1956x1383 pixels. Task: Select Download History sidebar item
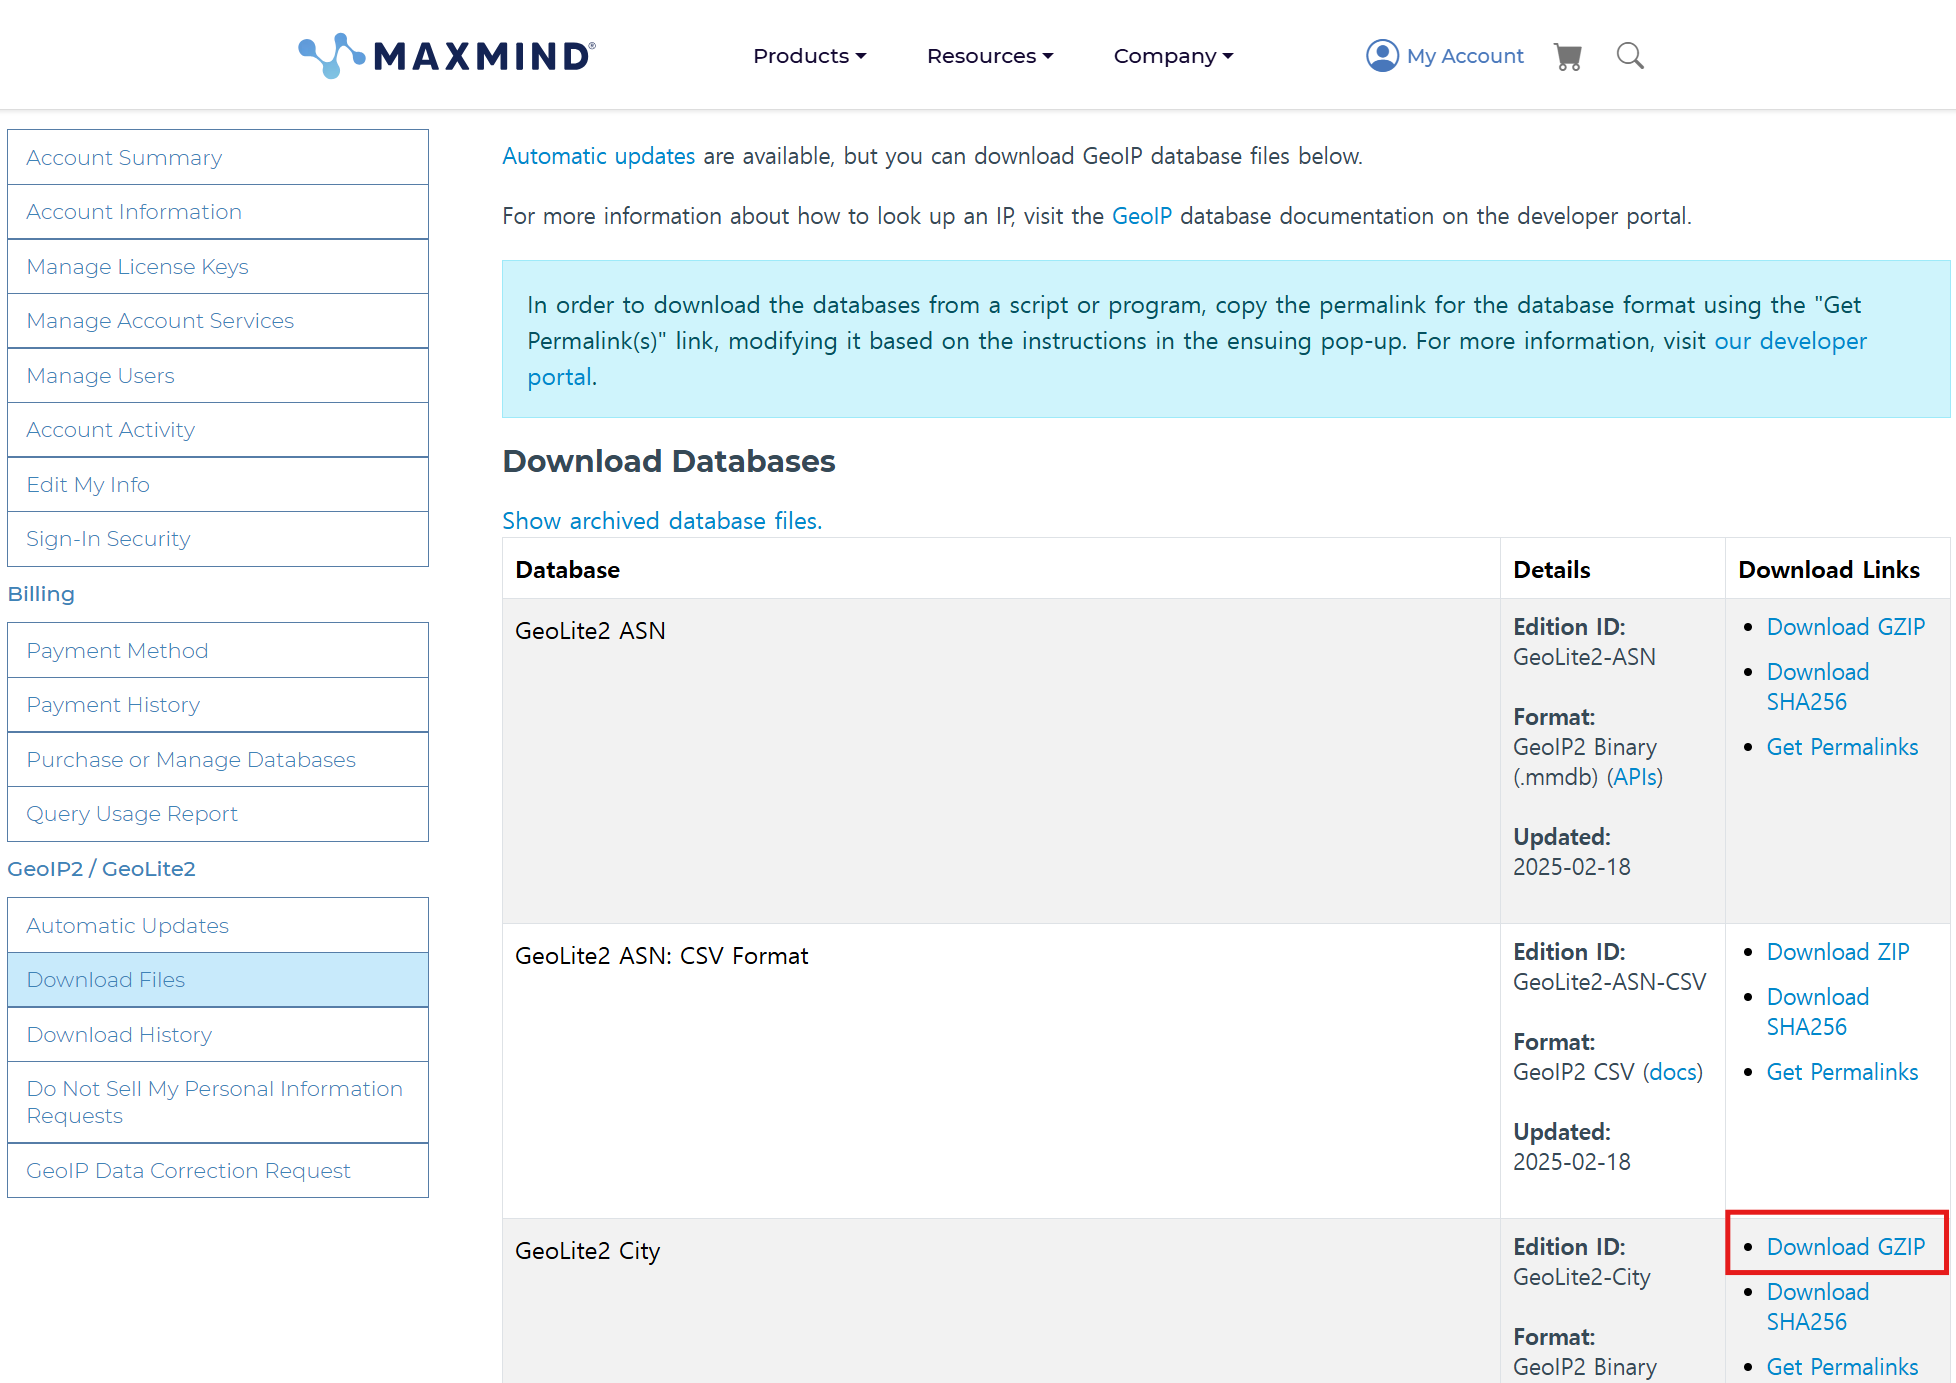[x=119, y=1035]
